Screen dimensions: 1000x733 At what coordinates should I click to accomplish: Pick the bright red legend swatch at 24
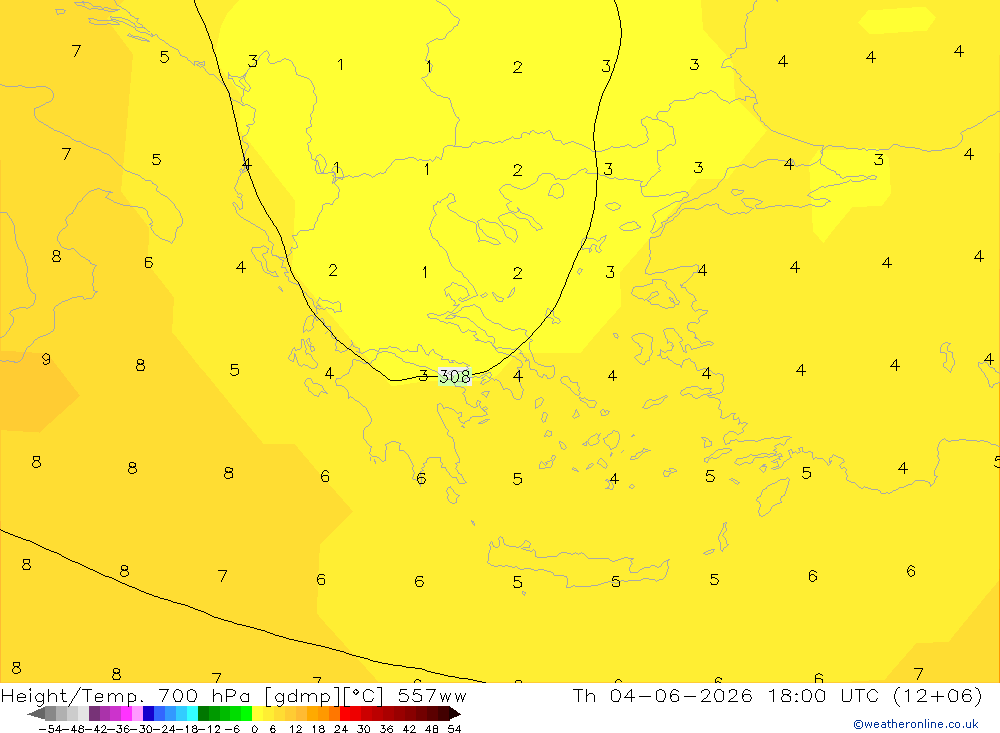[345, 714]
